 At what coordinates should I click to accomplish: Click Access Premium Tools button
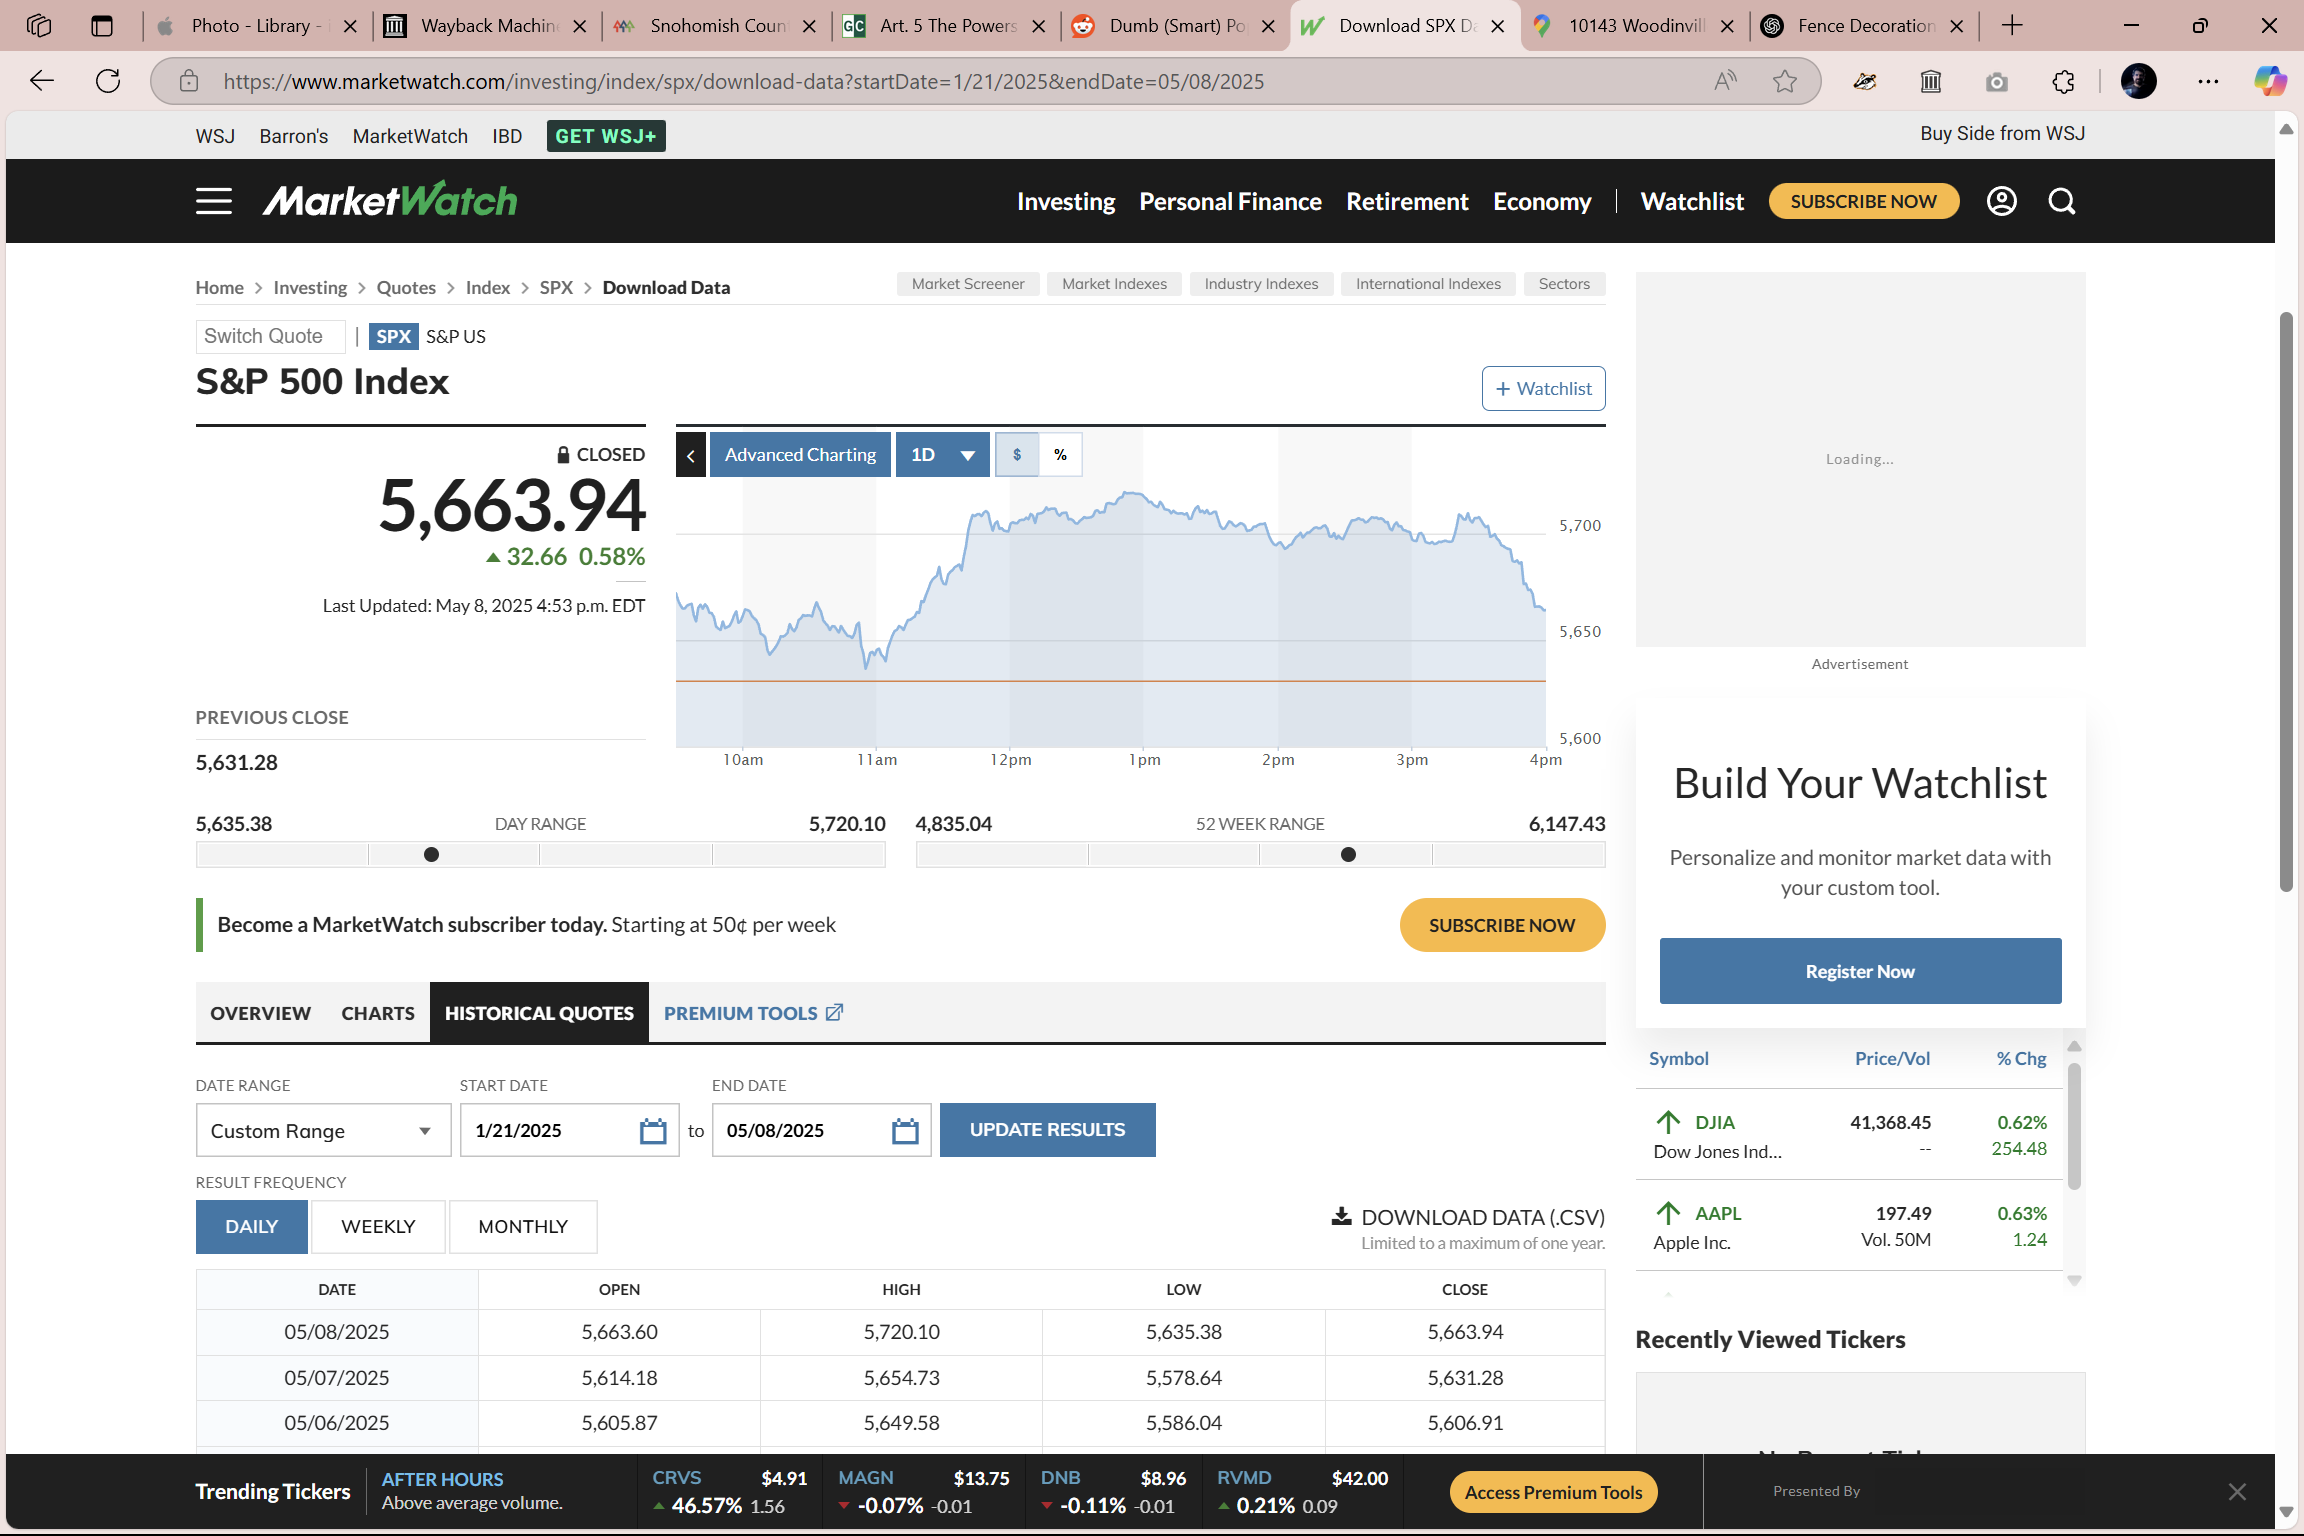[x=1553, y=1492]
